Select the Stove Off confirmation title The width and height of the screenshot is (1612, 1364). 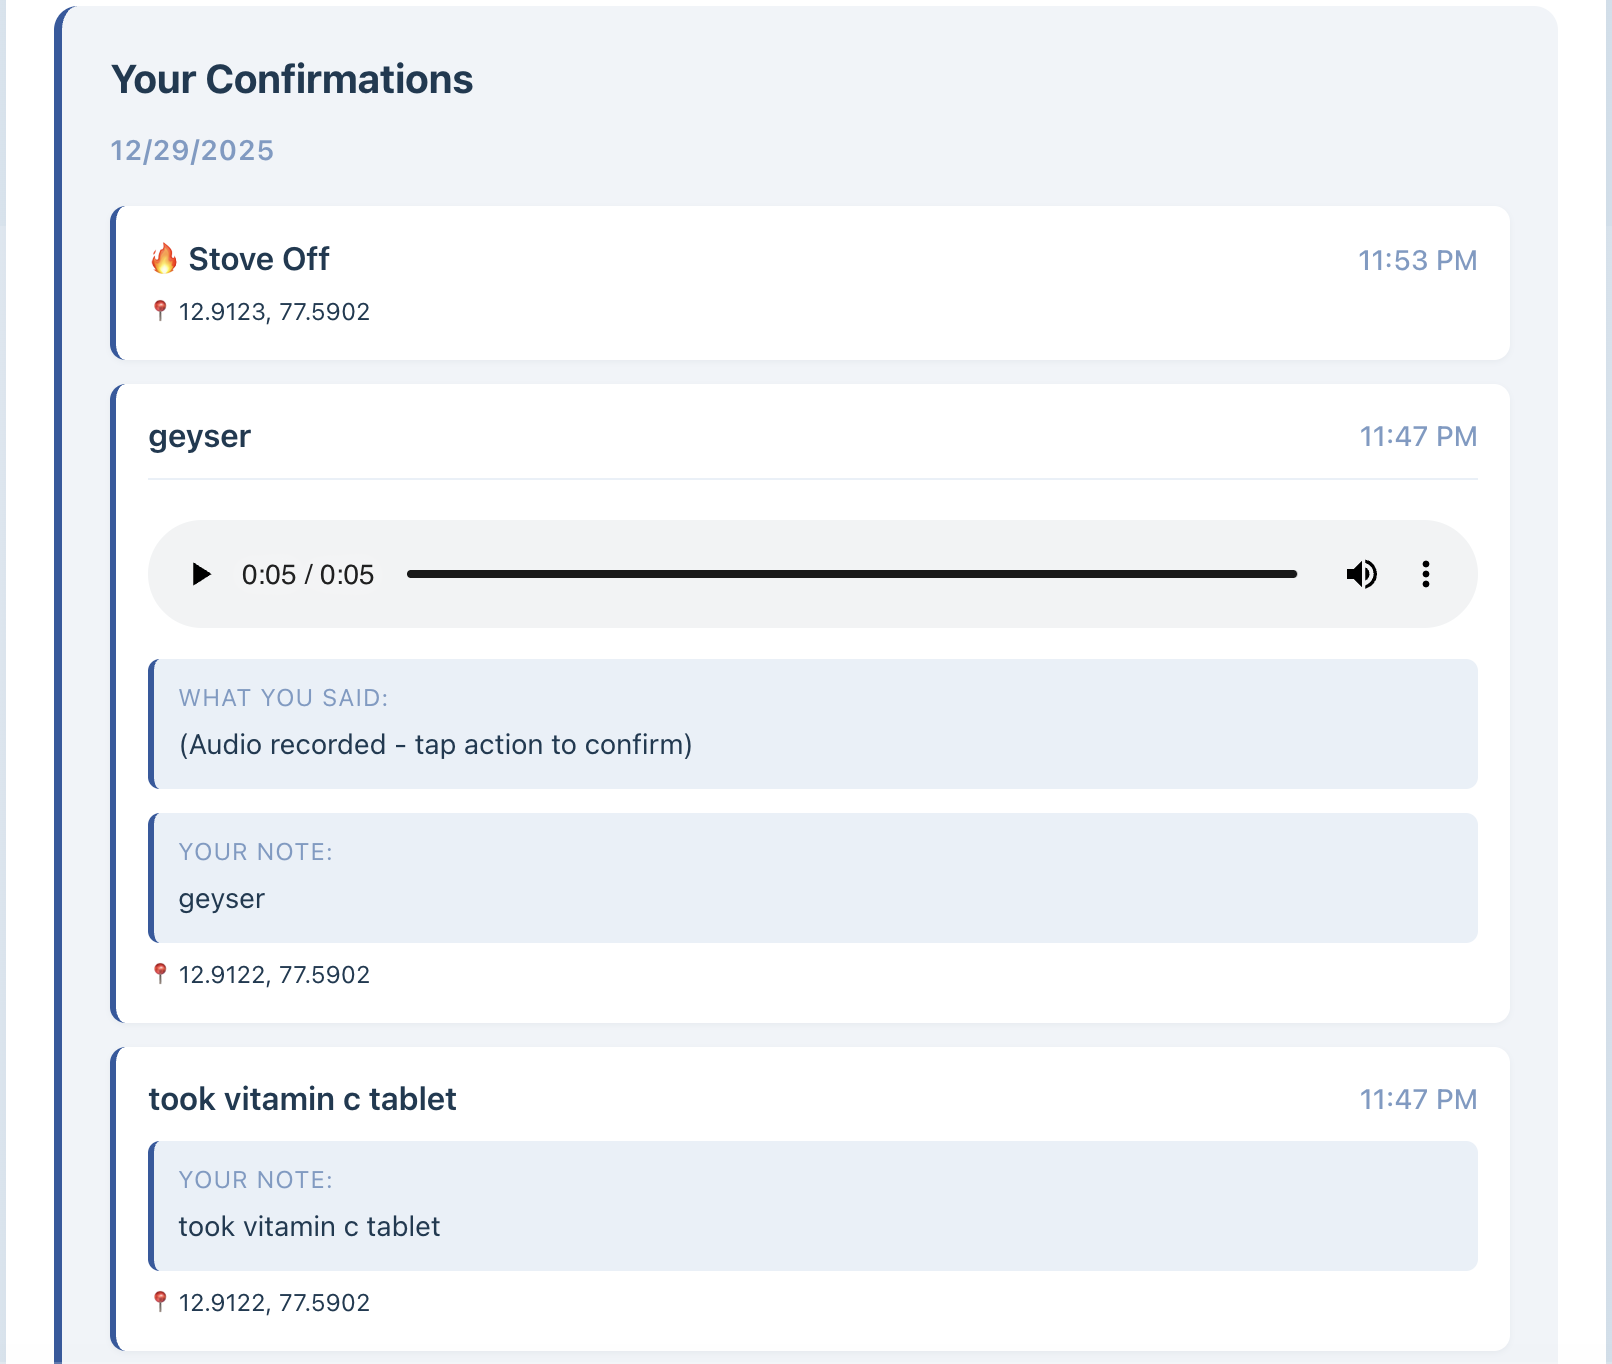click(259, 259)
